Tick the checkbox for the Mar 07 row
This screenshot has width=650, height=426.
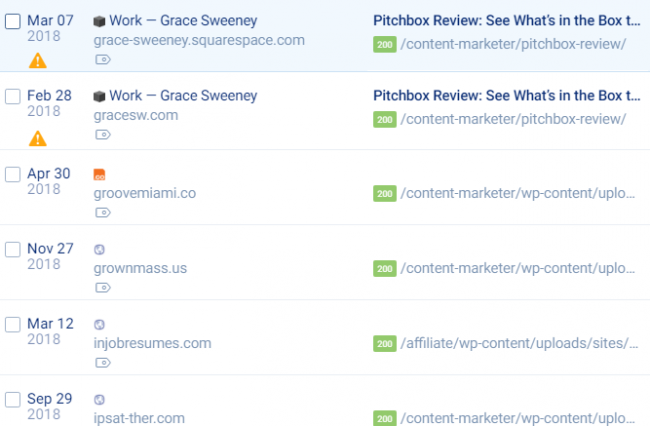[x=12, y=21]
